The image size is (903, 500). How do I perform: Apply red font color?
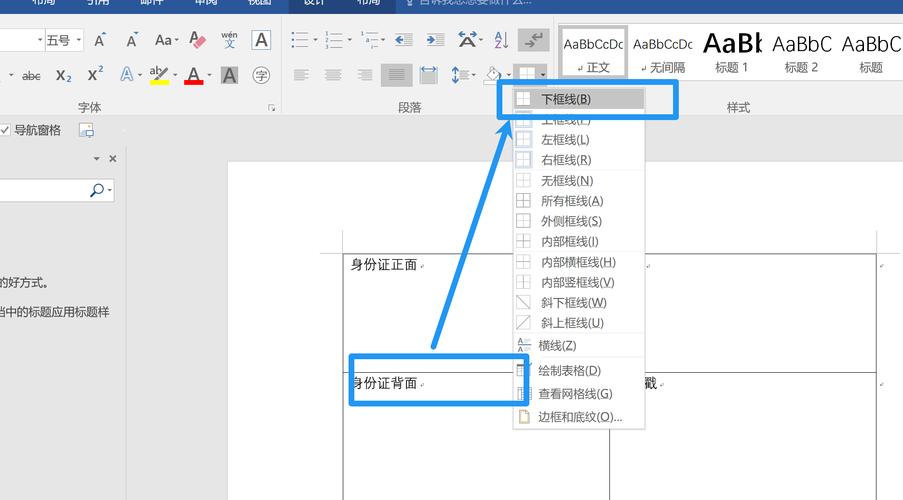point(194,75)
